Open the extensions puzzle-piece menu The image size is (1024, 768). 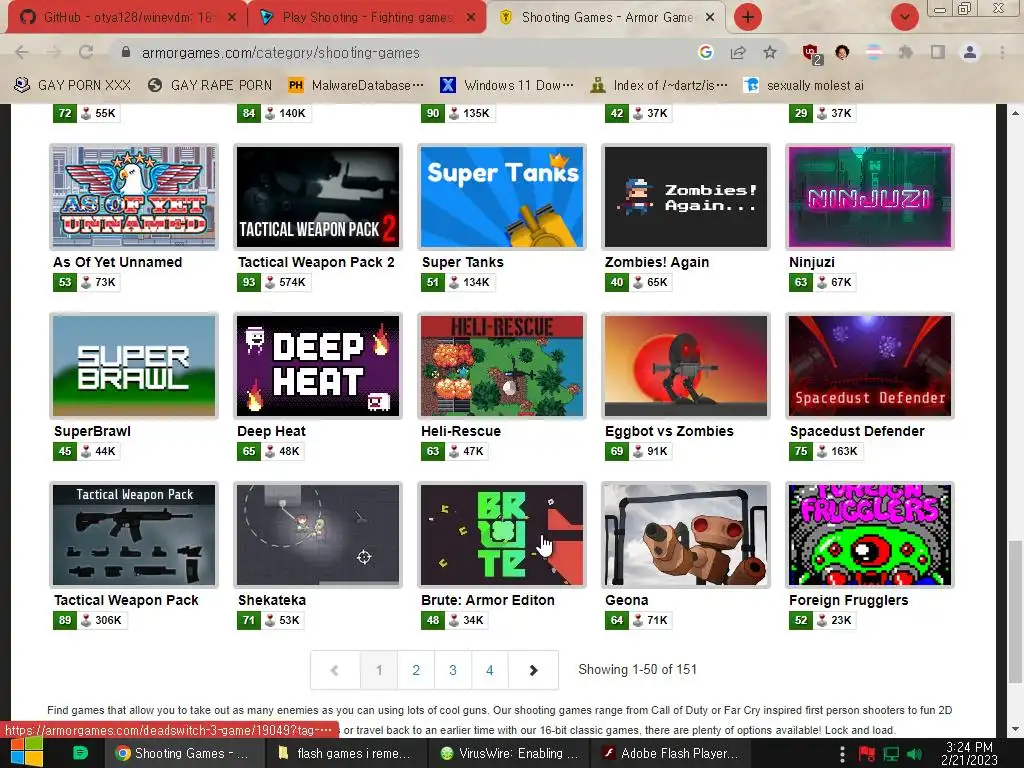tap(905, 52)
